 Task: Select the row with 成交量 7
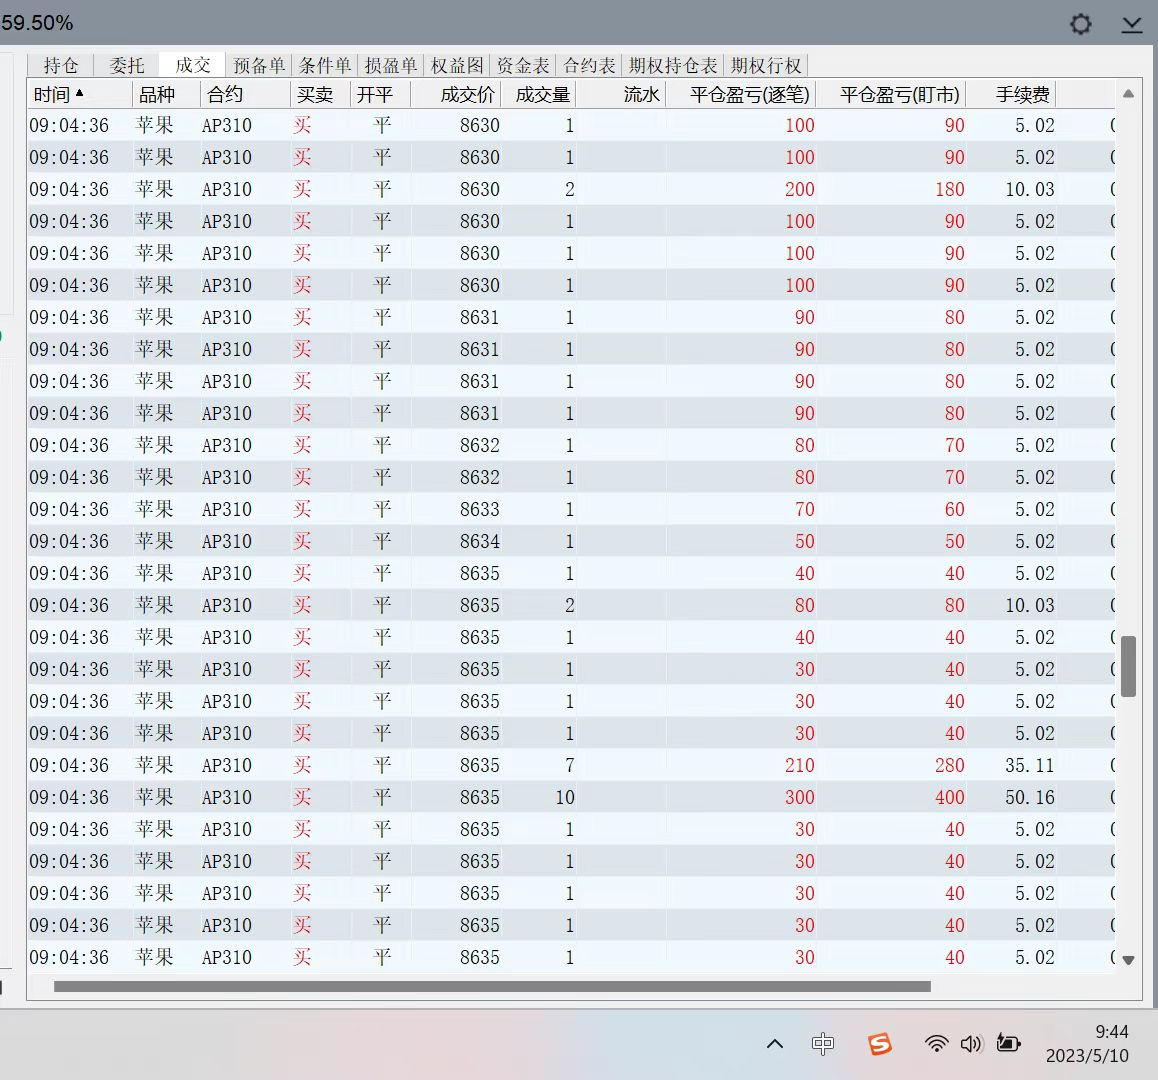click(x=571, y=765)
